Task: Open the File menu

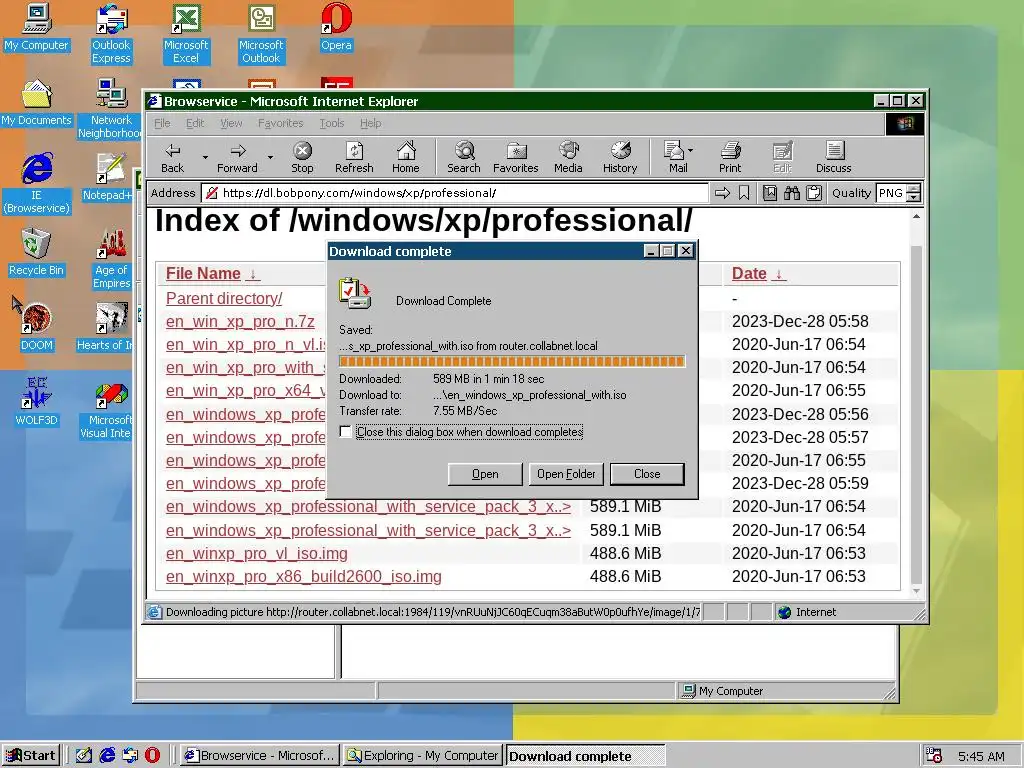Action: pyautogui.click(x=162, y=123)
